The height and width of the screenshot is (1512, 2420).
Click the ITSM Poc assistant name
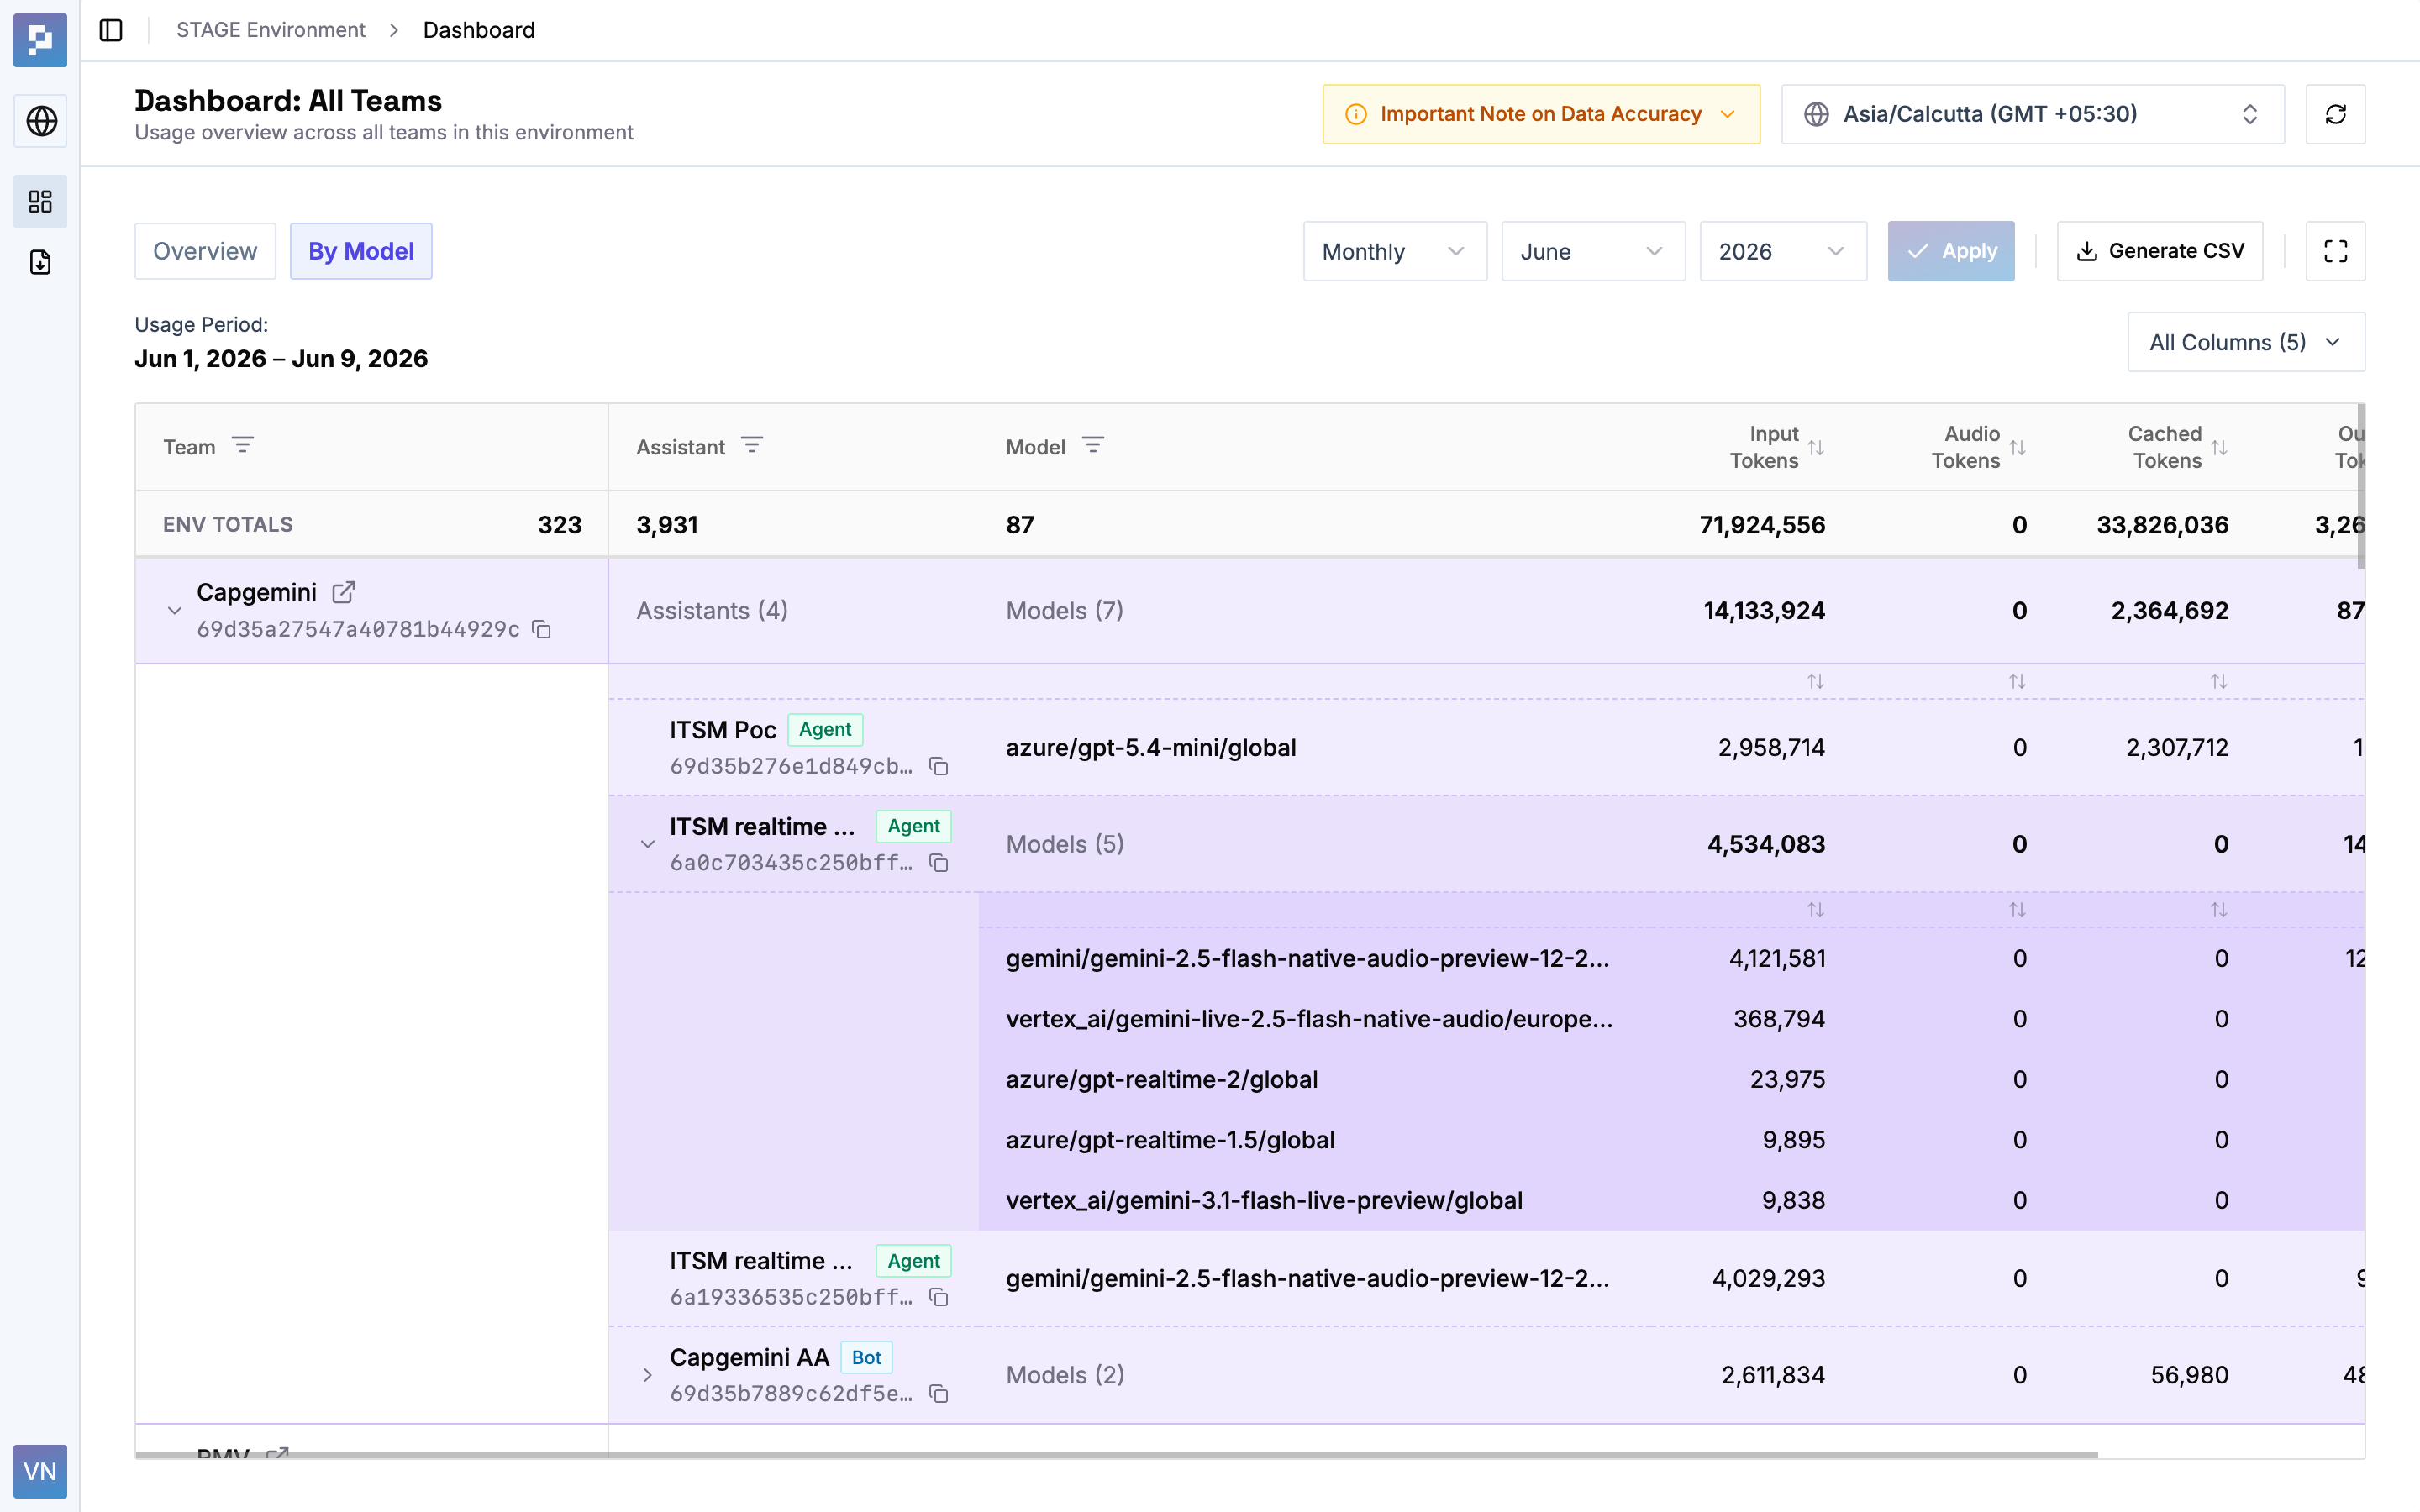[723, 730]
